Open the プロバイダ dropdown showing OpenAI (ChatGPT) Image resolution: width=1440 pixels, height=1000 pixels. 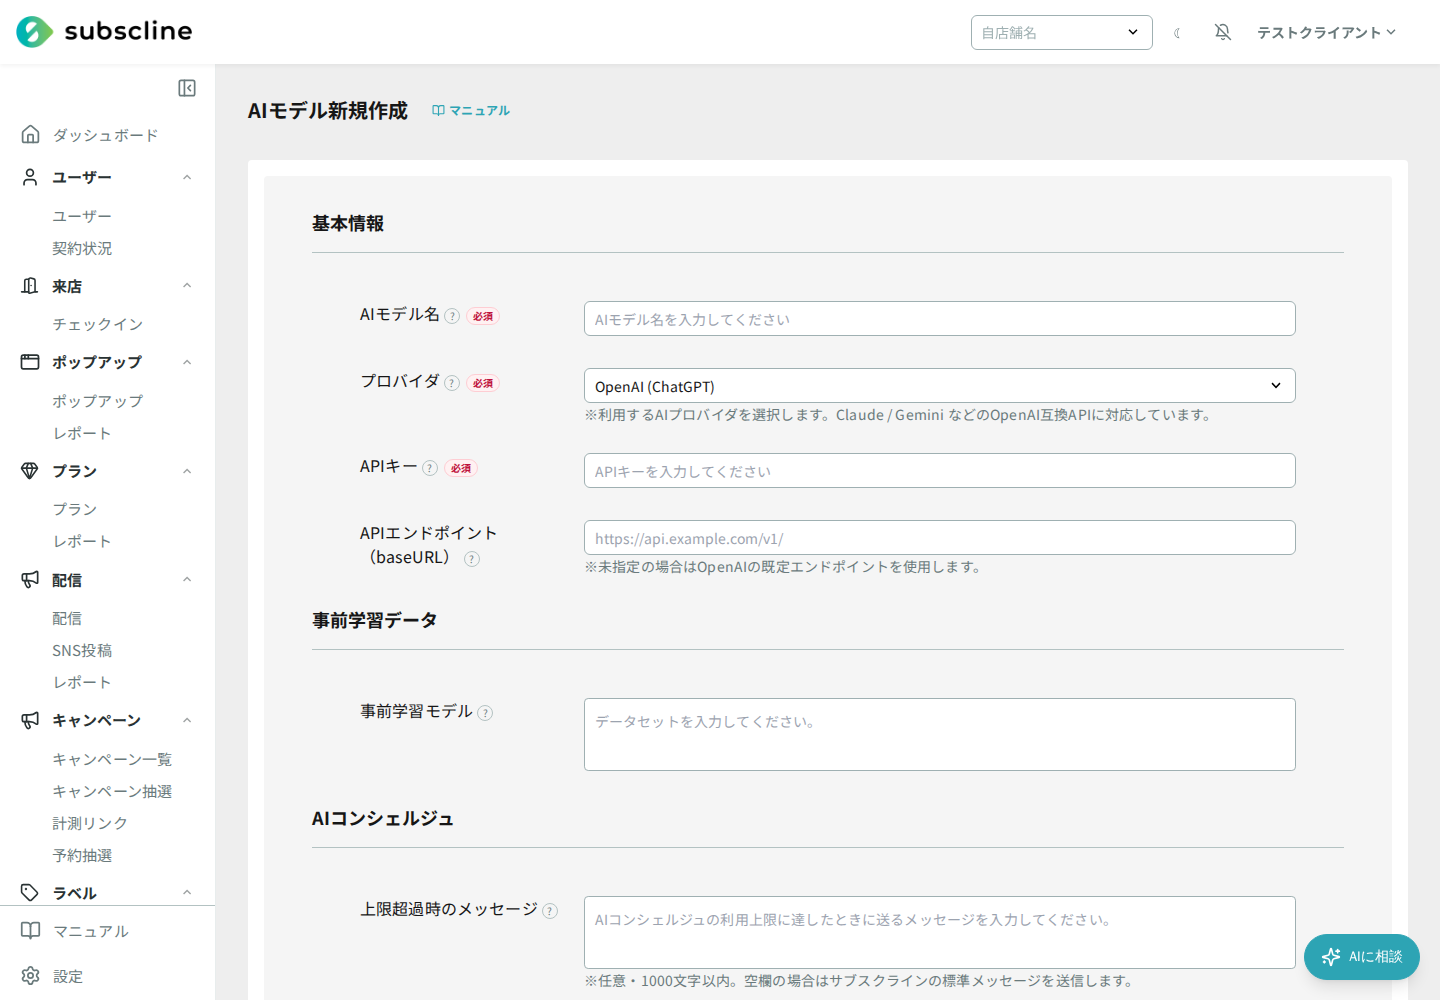[x=939, y=386]
